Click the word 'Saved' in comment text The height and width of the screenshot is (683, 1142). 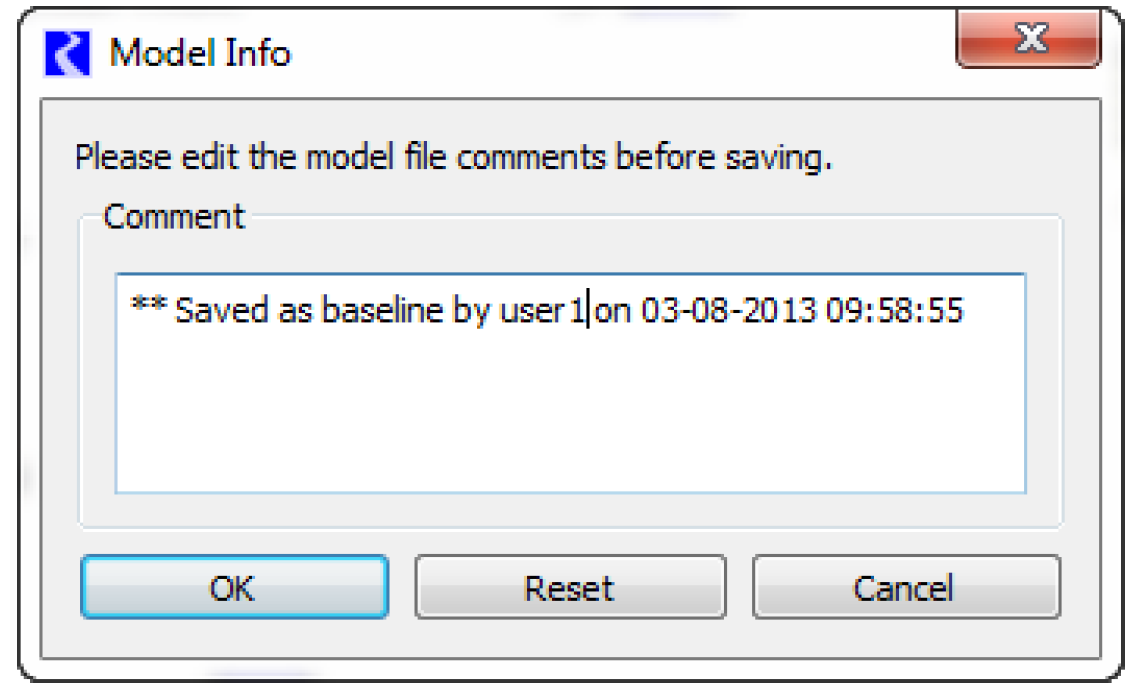(217, 310)
